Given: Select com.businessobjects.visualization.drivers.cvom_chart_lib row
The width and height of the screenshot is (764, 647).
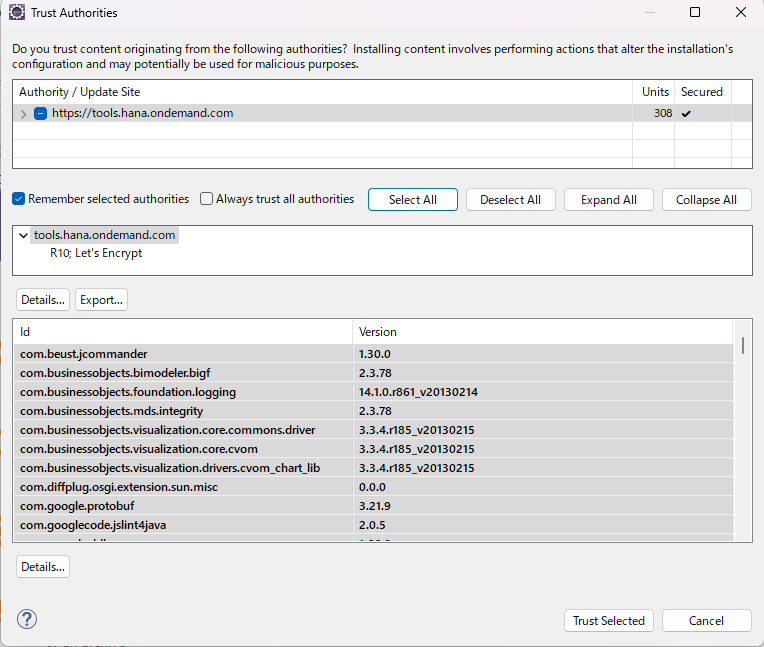Looking at the screenshot, I should [x=373, y=468].
